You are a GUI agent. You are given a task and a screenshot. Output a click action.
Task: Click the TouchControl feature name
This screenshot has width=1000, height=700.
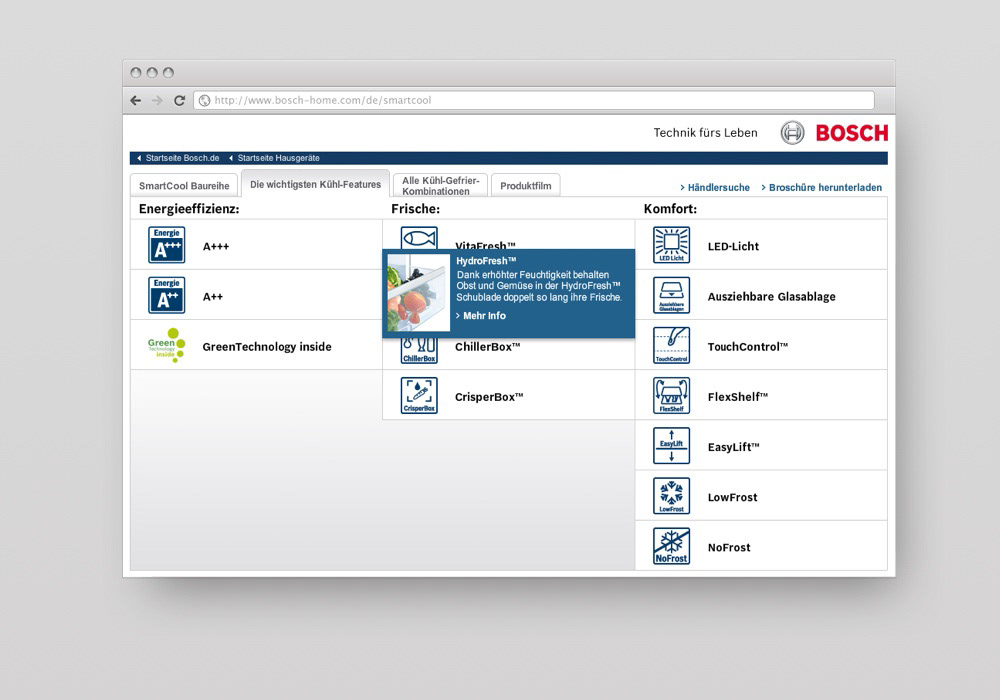point(747,347)
